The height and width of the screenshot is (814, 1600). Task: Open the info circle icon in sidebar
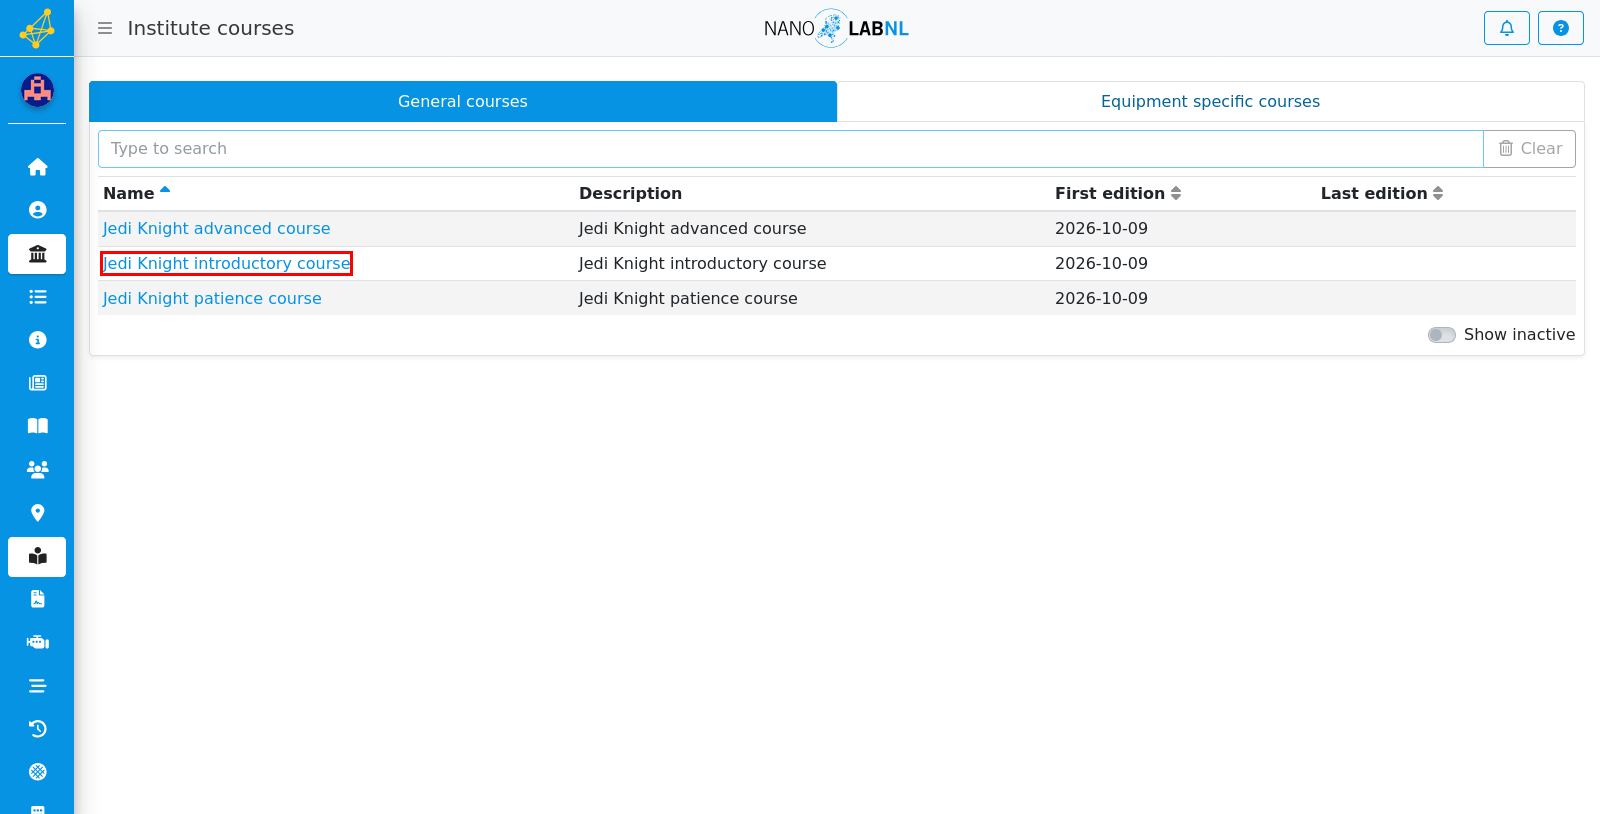click(x=37, y=340)
